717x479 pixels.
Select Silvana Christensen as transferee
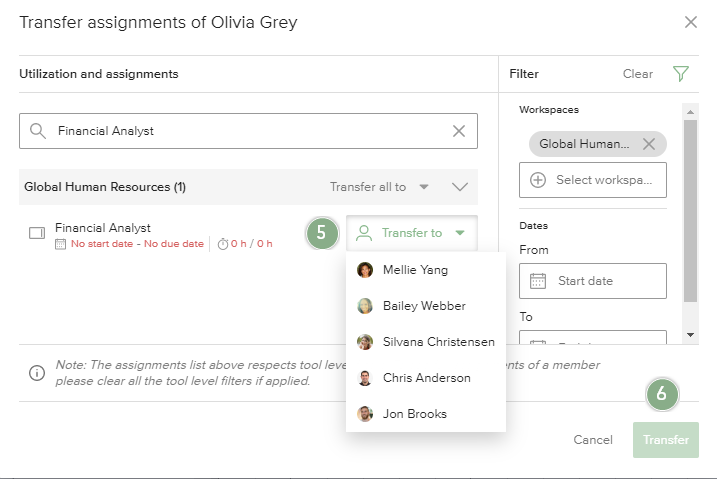tap(426, 342)
